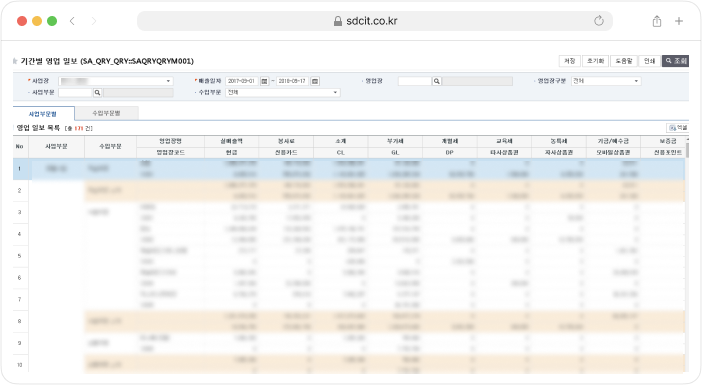Click the 저장 save button
This screenshot has height=385, width=702.
coord(569,61)
